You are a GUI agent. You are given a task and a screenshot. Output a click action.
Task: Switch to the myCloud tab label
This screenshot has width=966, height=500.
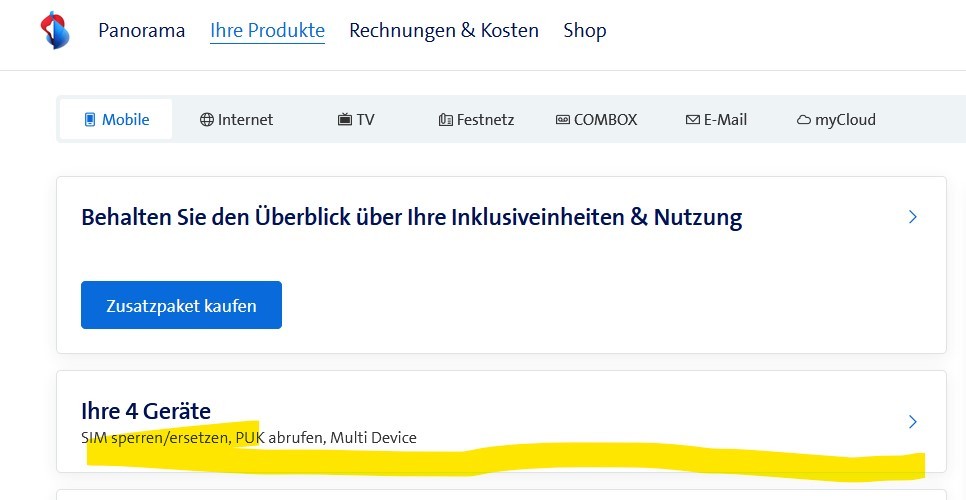click(x=845, y=120)
